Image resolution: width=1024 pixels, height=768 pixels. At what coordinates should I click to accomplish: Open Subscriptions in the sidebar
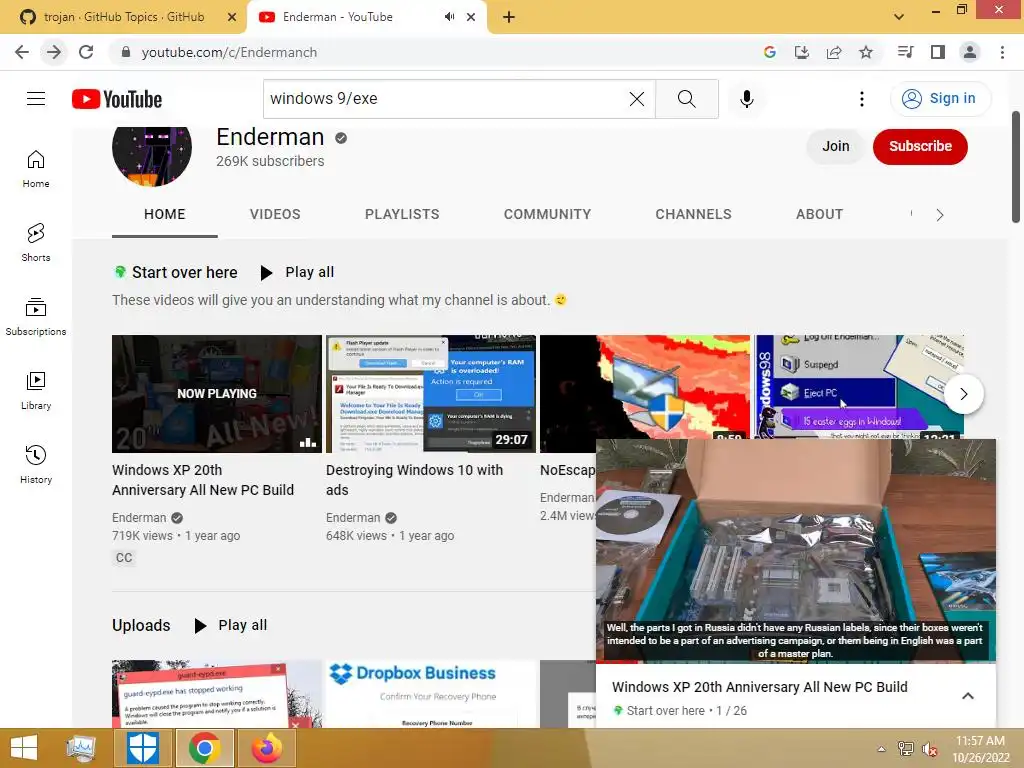pos(36,317)
